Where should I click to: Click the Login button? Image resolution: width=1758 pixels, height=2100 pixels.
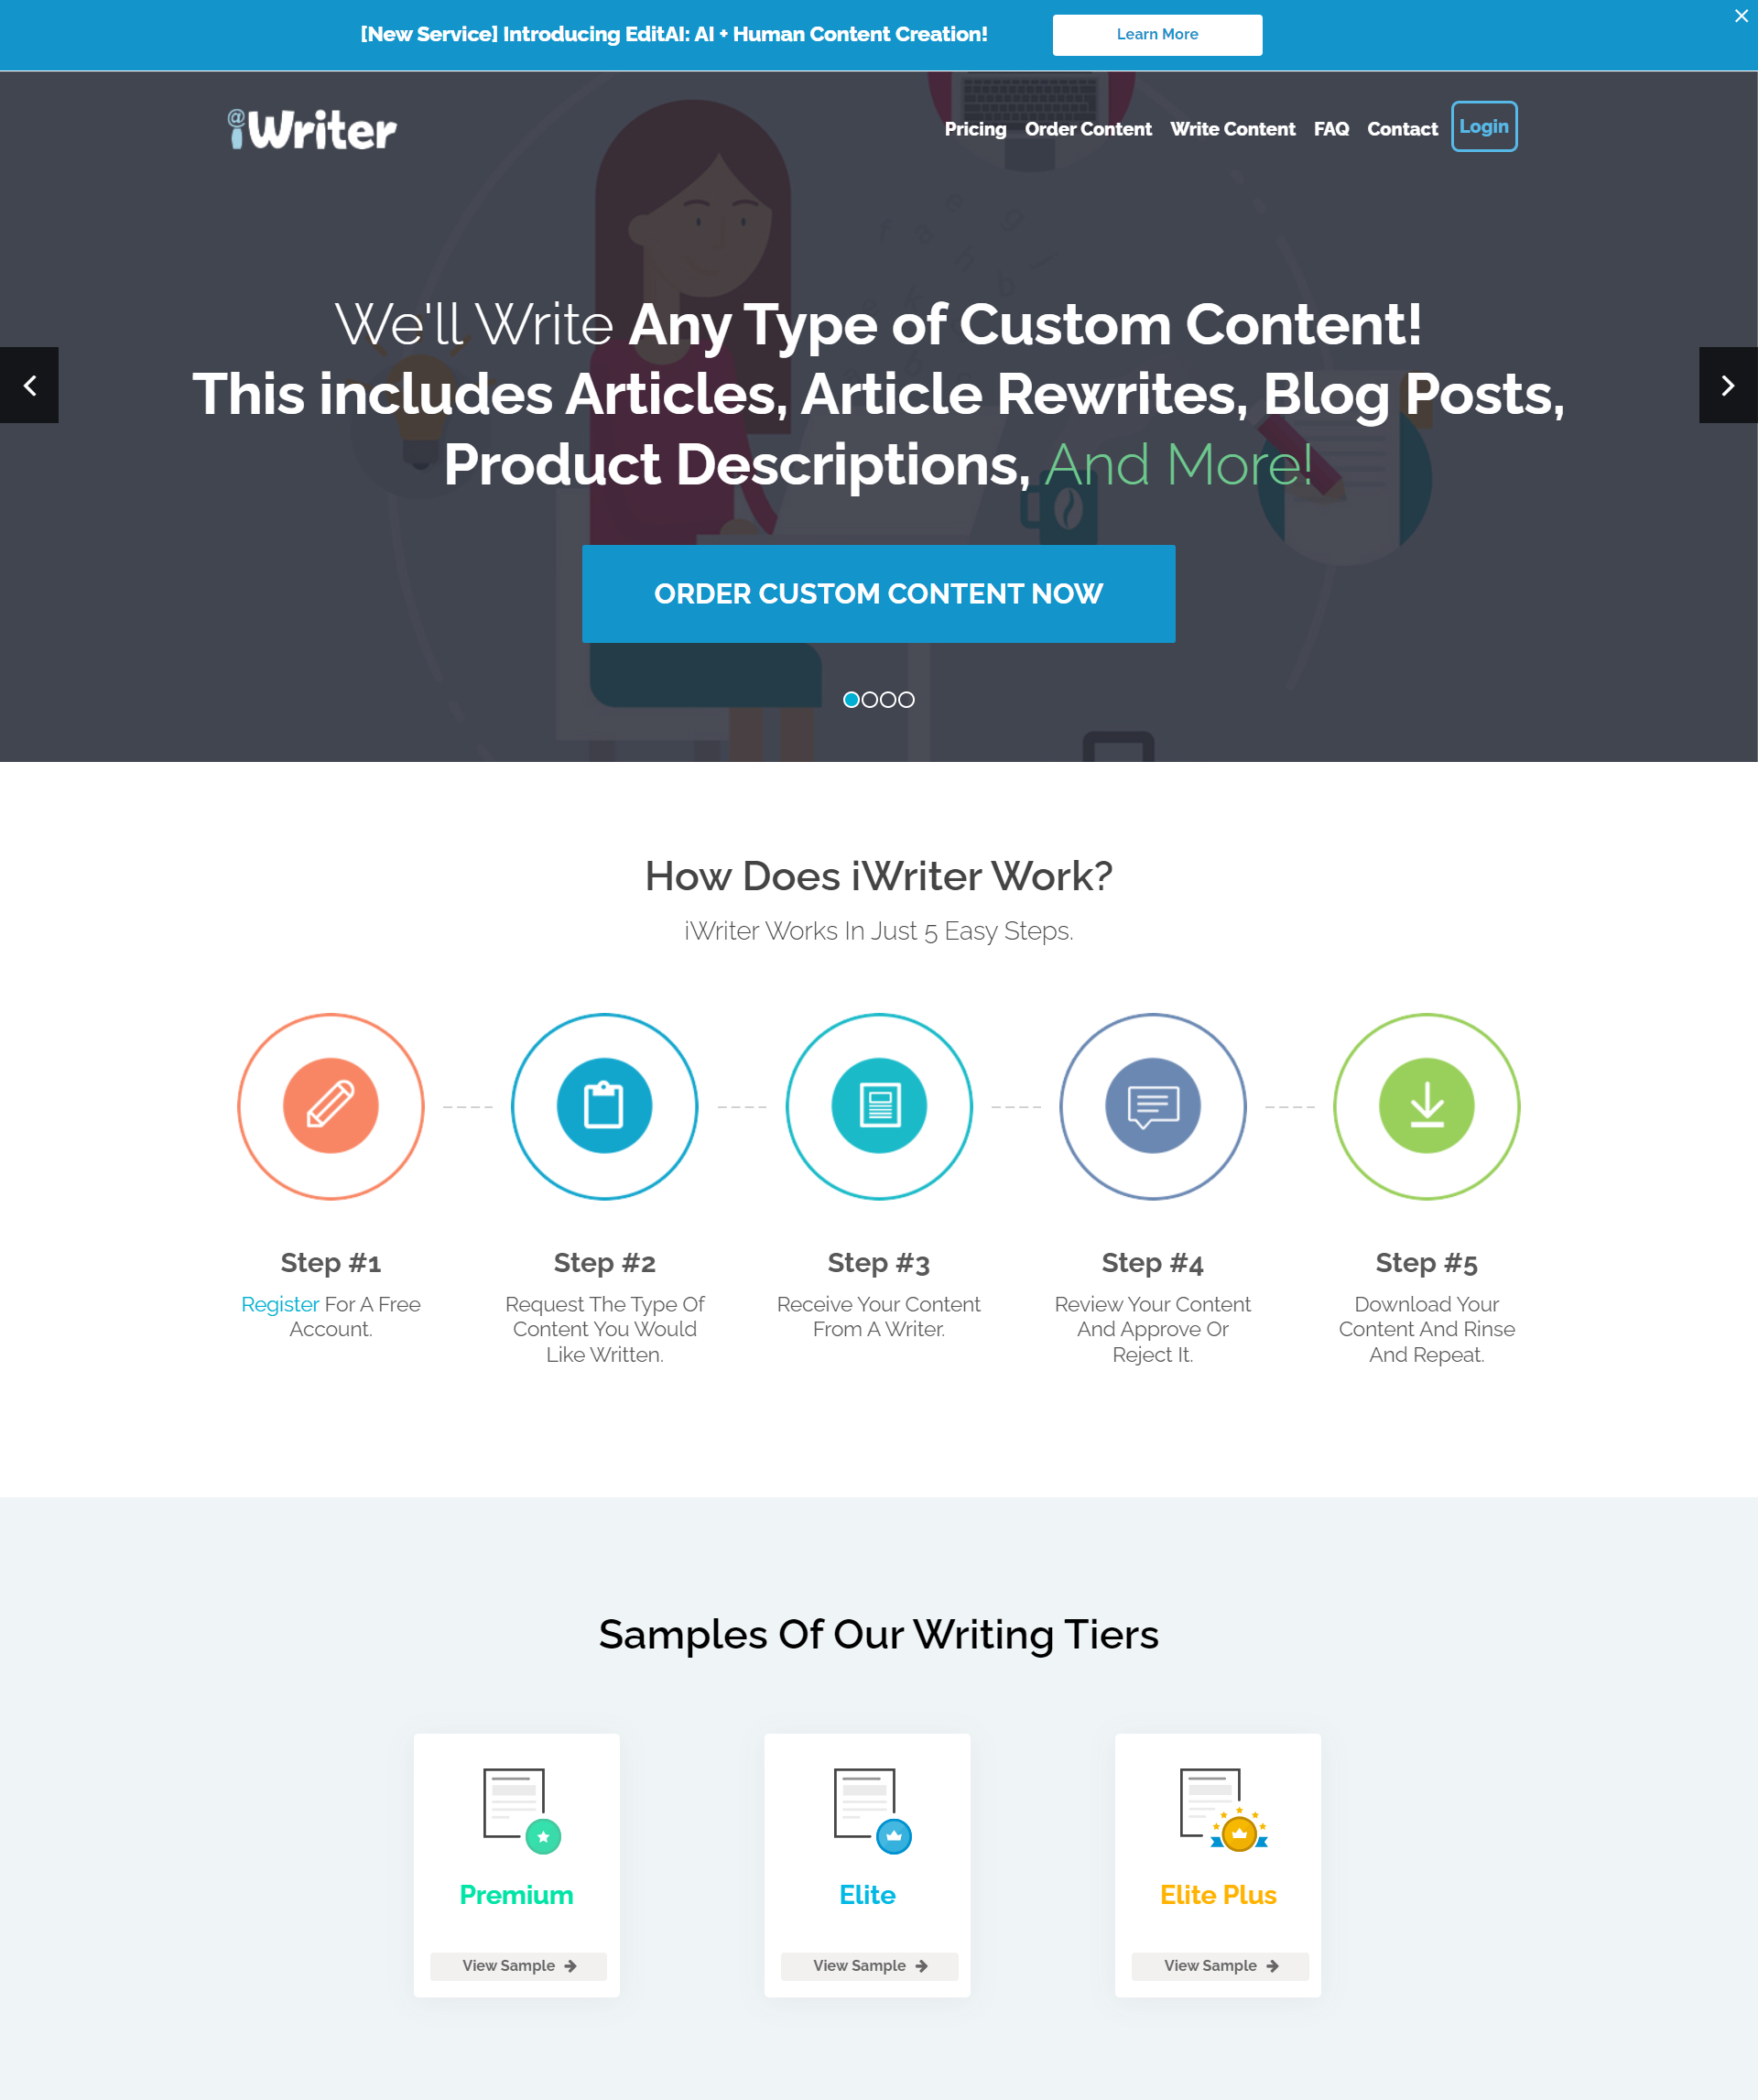click(1482, 125)
